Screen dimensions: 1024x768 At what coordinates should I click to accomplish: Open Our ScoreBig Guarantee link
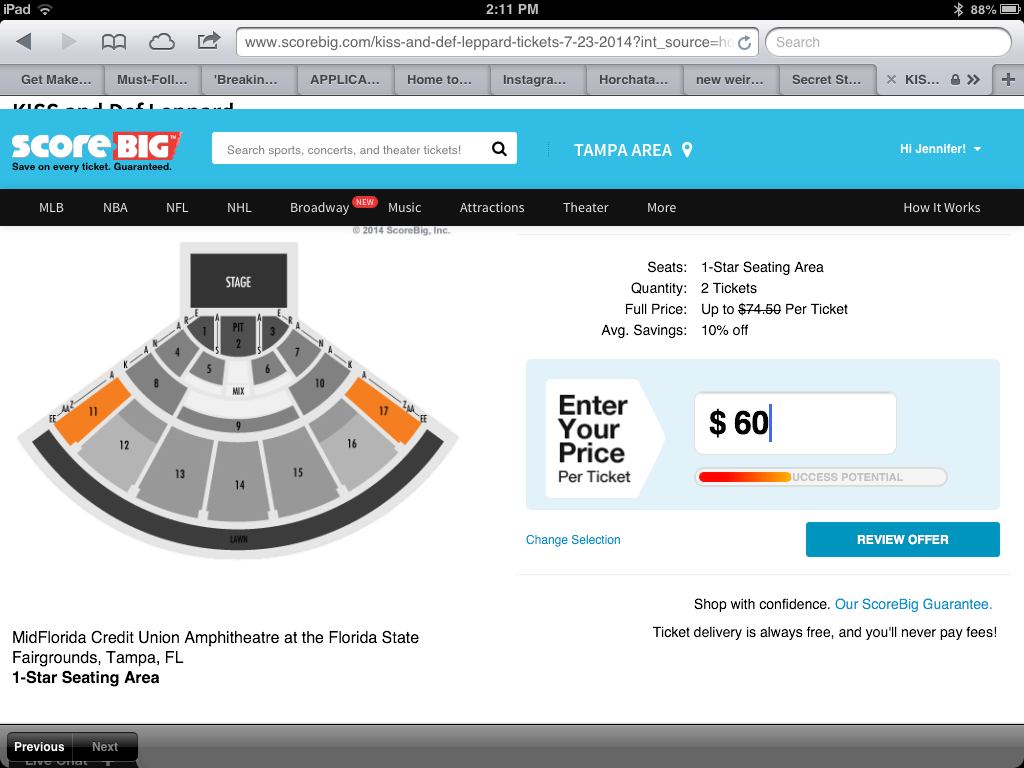coord(913,604)
